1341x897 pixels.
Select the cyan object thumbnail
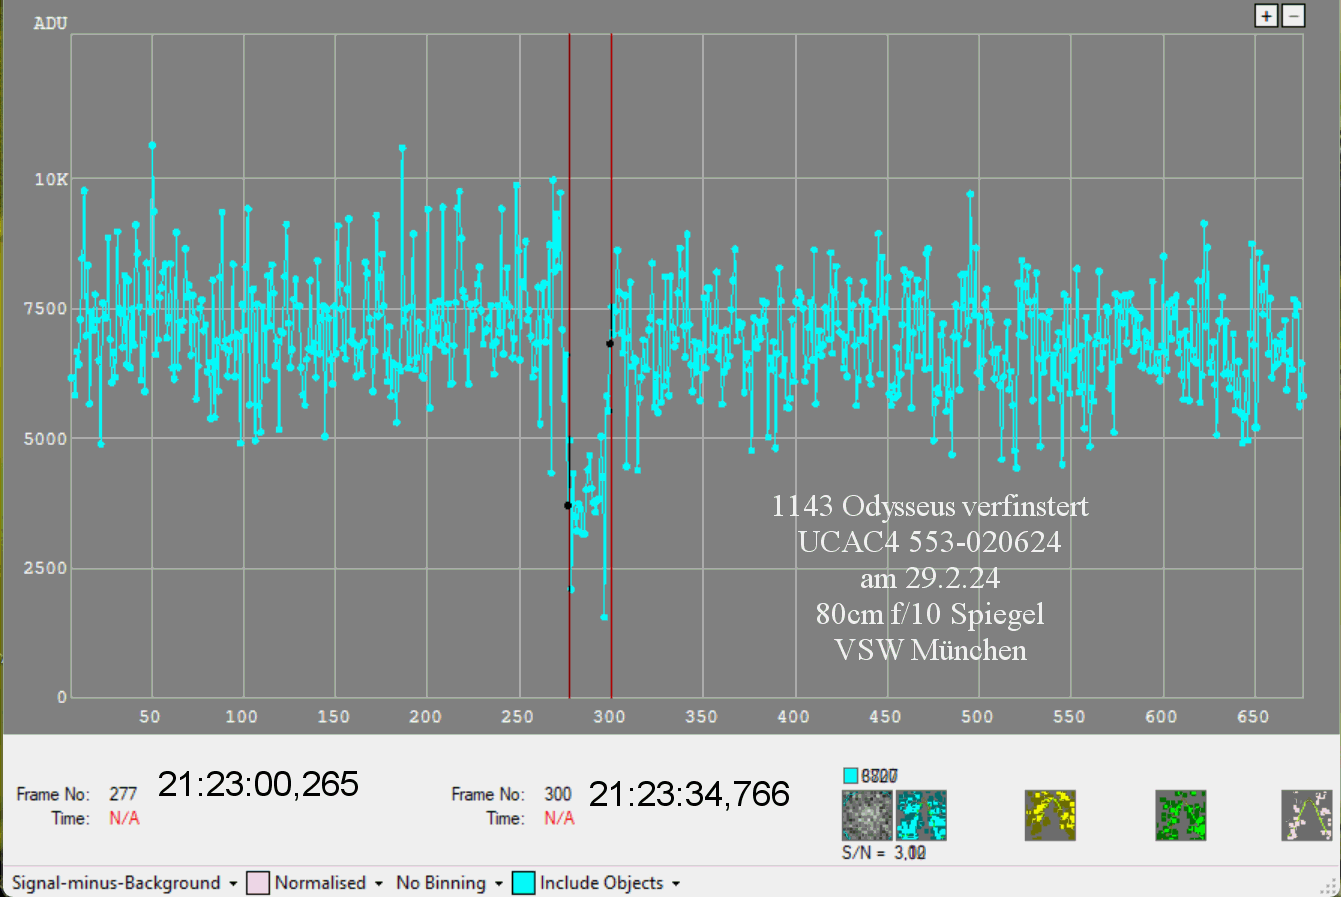coord(921,815)
